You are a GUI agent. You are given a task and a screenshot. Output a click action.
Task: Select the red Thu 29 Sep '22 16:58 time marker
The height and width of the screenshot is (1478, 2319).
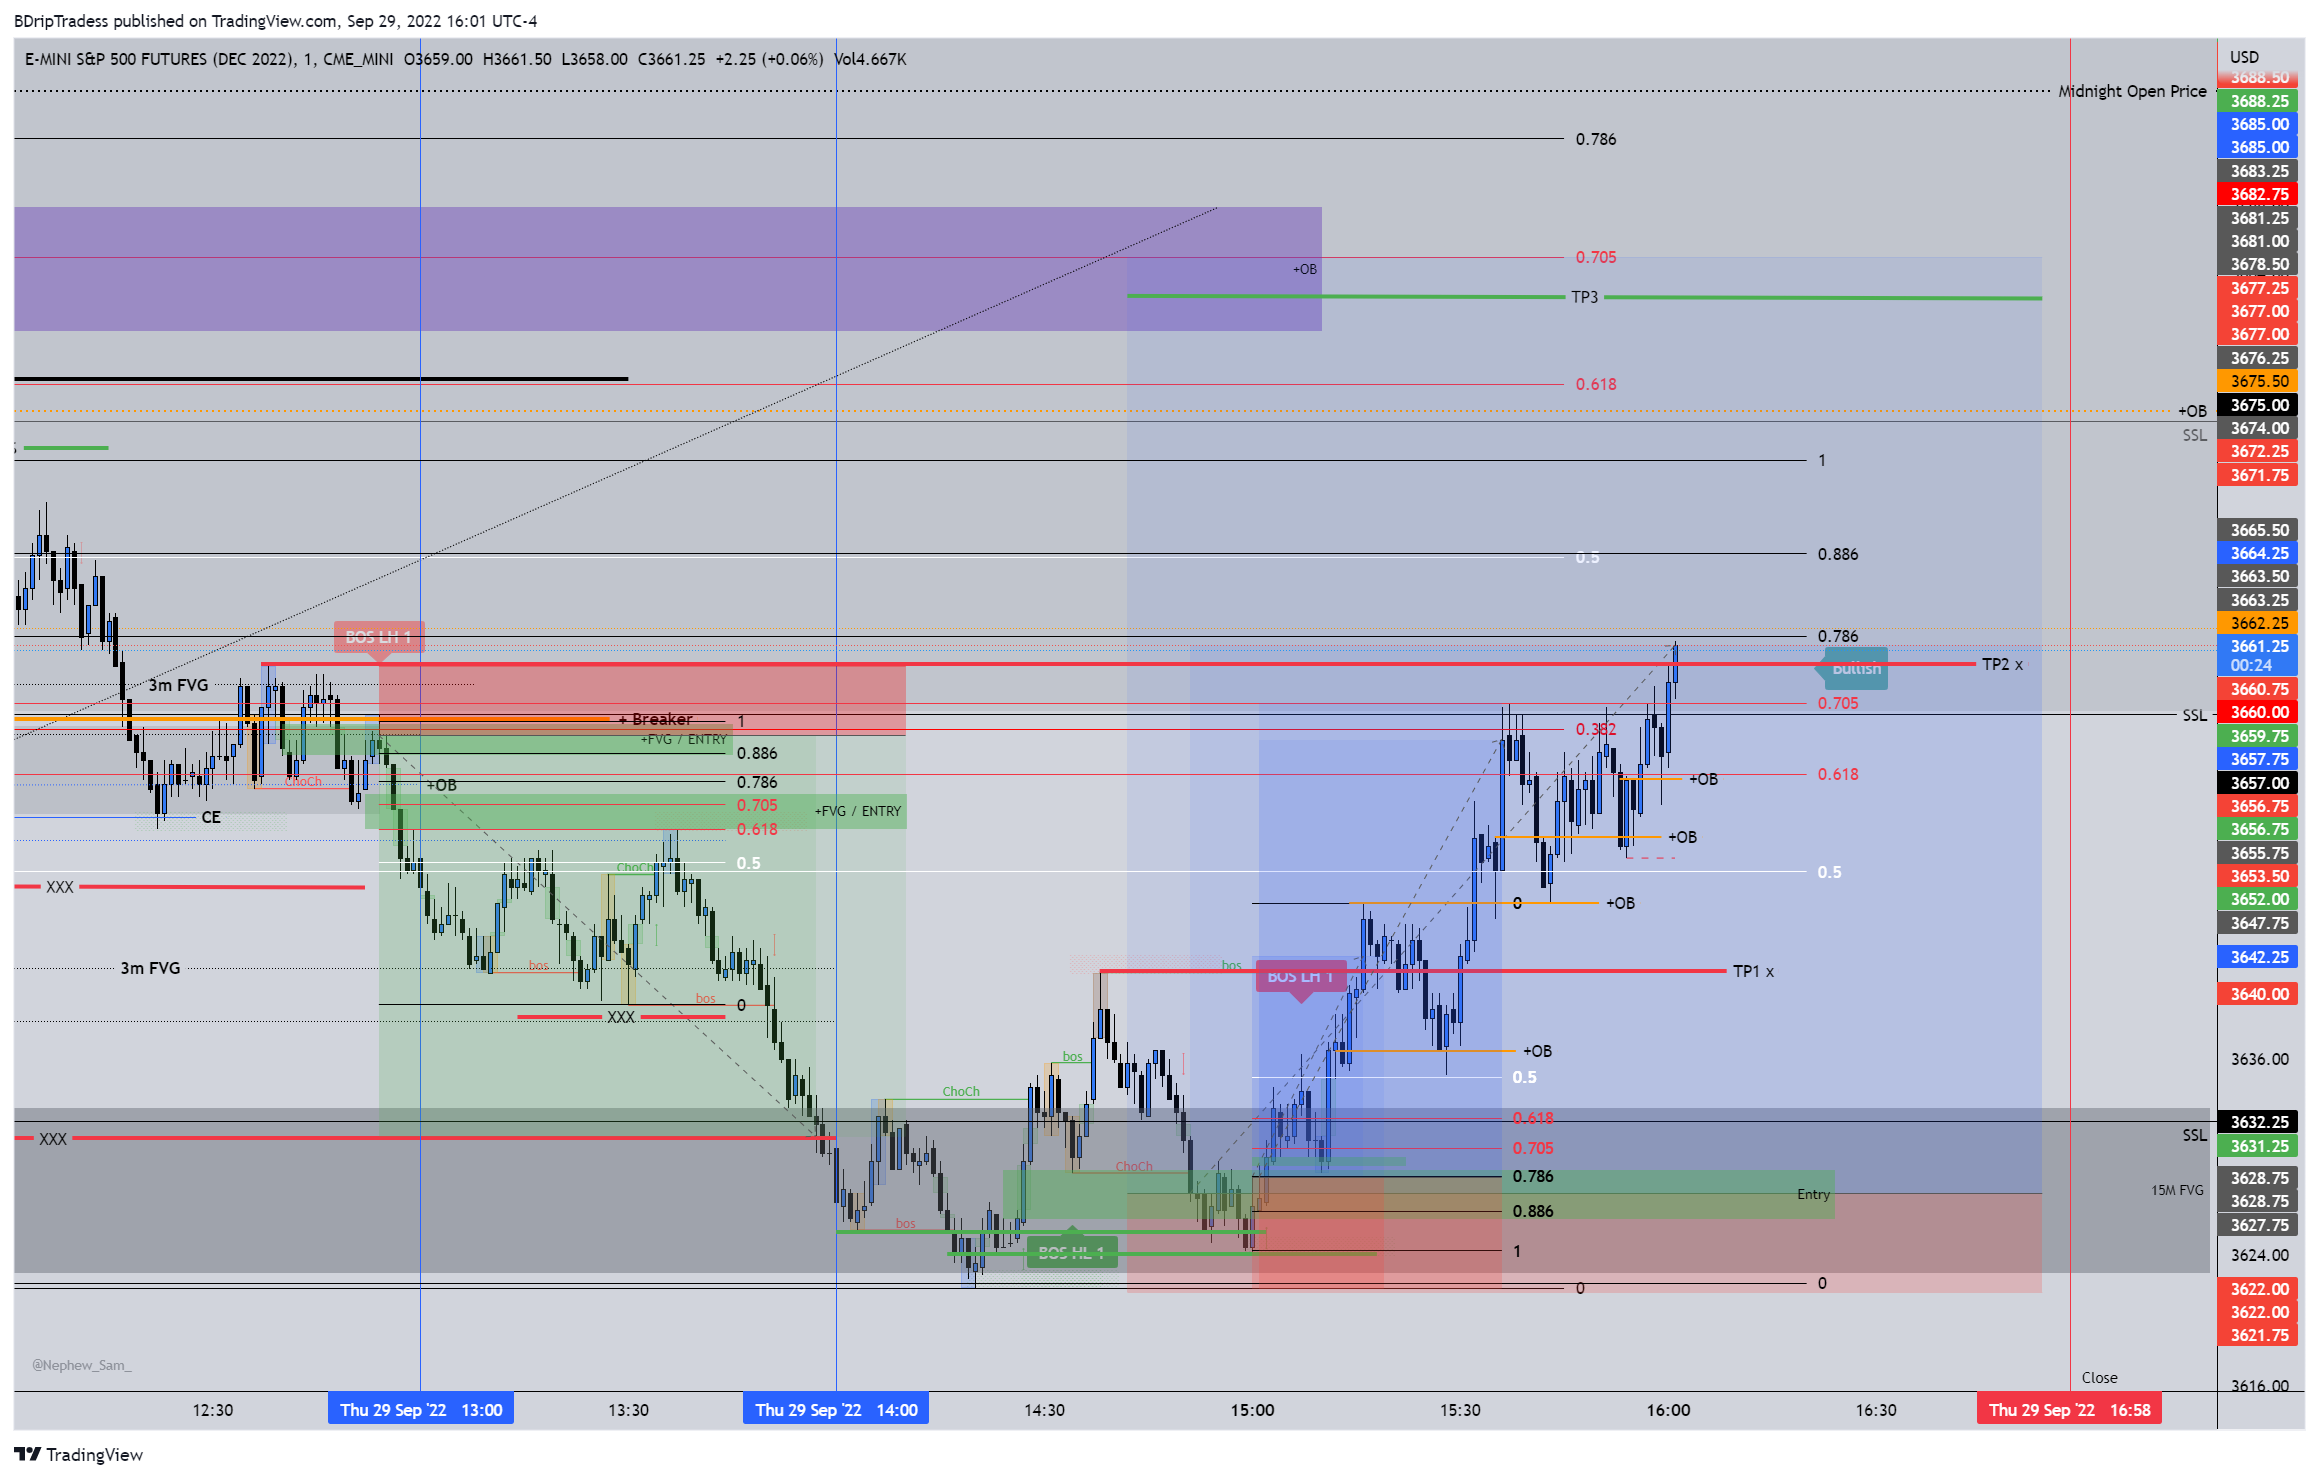coord(2069,1410)
